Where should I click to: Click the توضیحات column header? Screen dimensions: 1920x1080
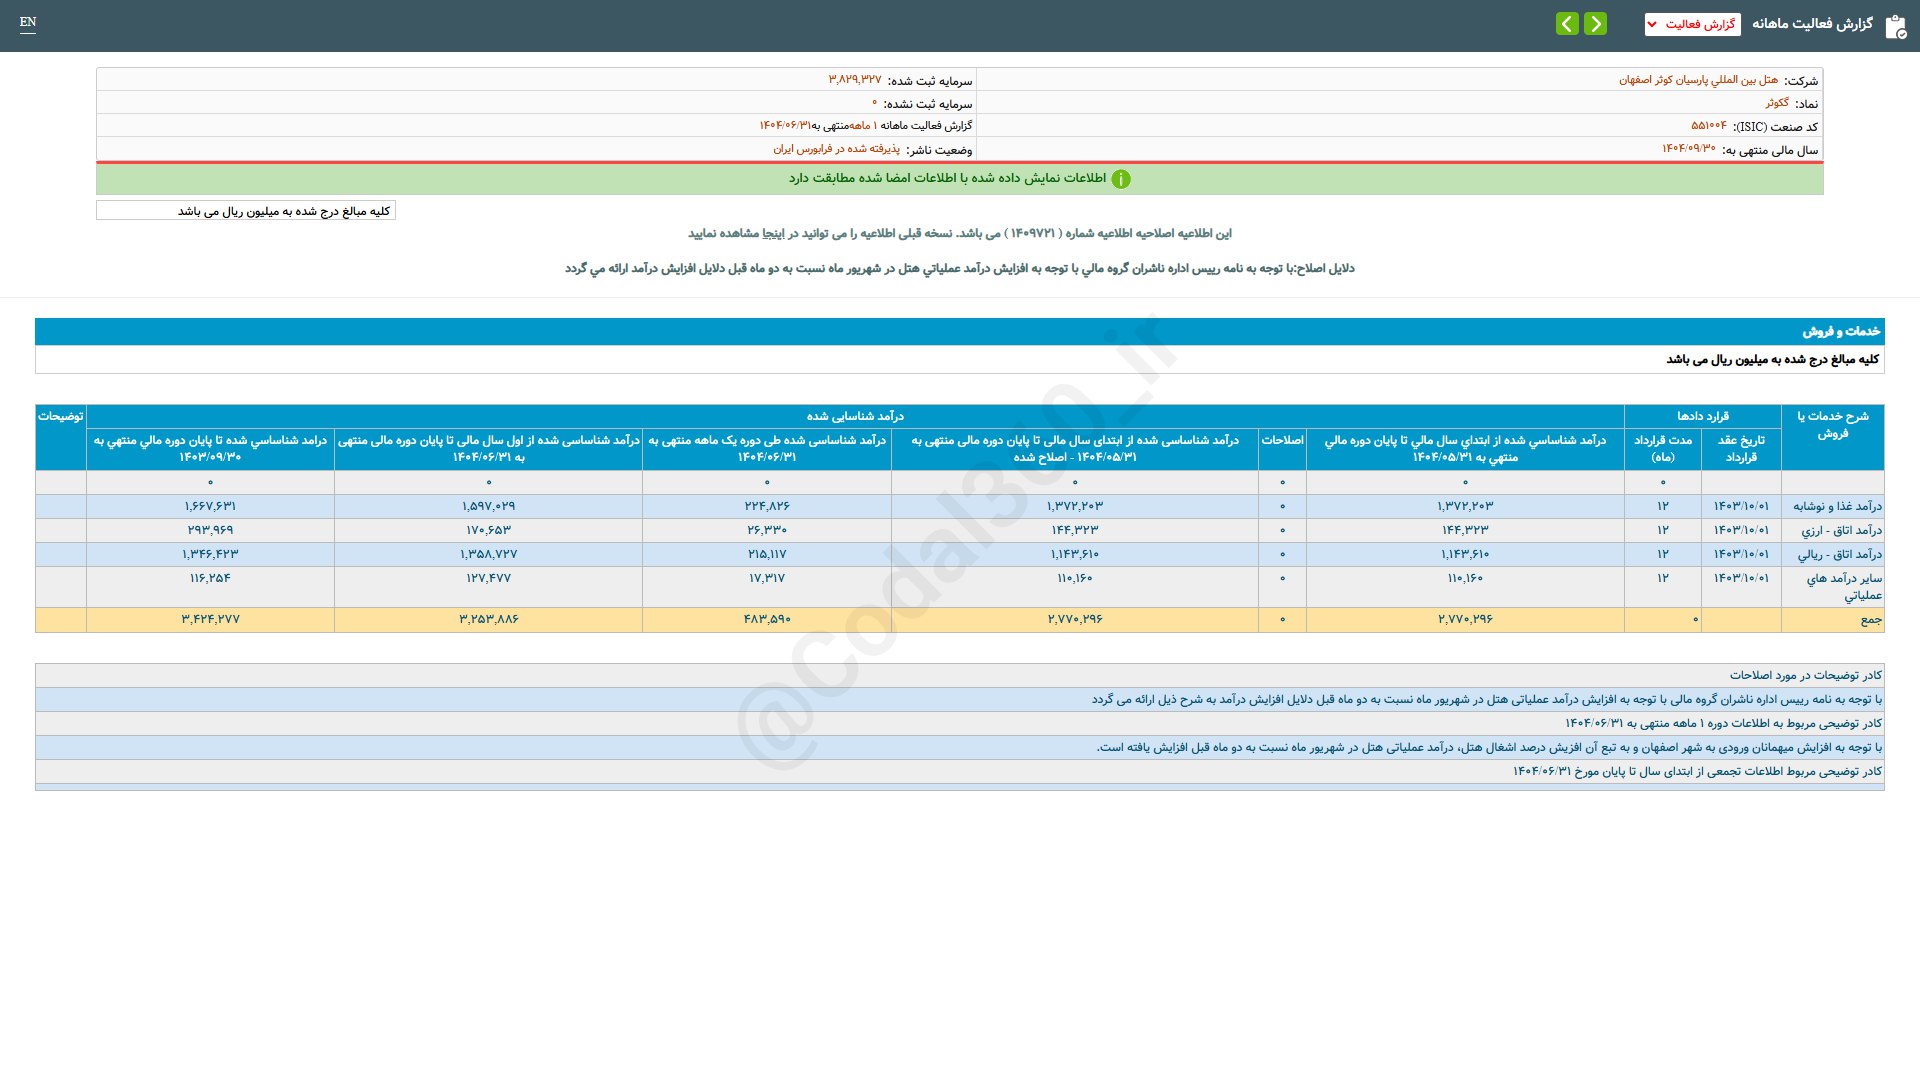tap(60, 416)
